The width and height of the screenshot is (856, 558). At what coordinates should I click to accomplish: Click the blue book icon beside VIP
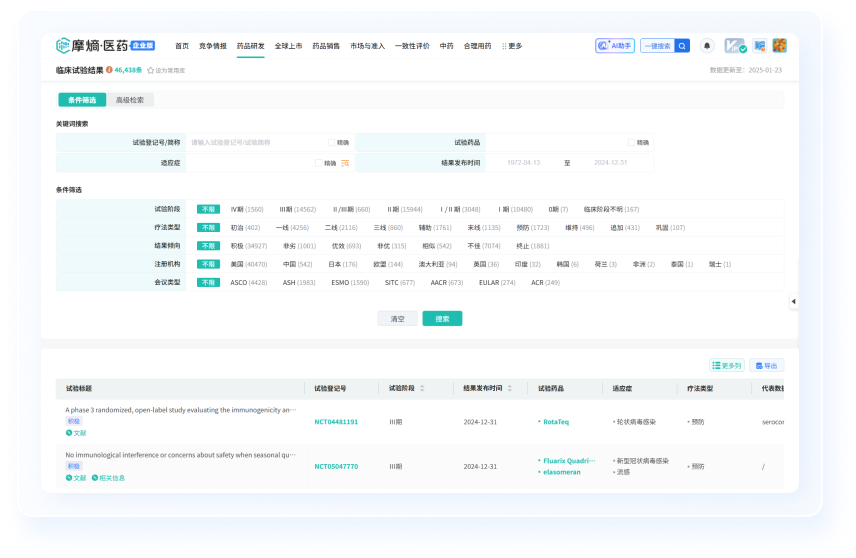pyautogui.click(x=759, y=46)
